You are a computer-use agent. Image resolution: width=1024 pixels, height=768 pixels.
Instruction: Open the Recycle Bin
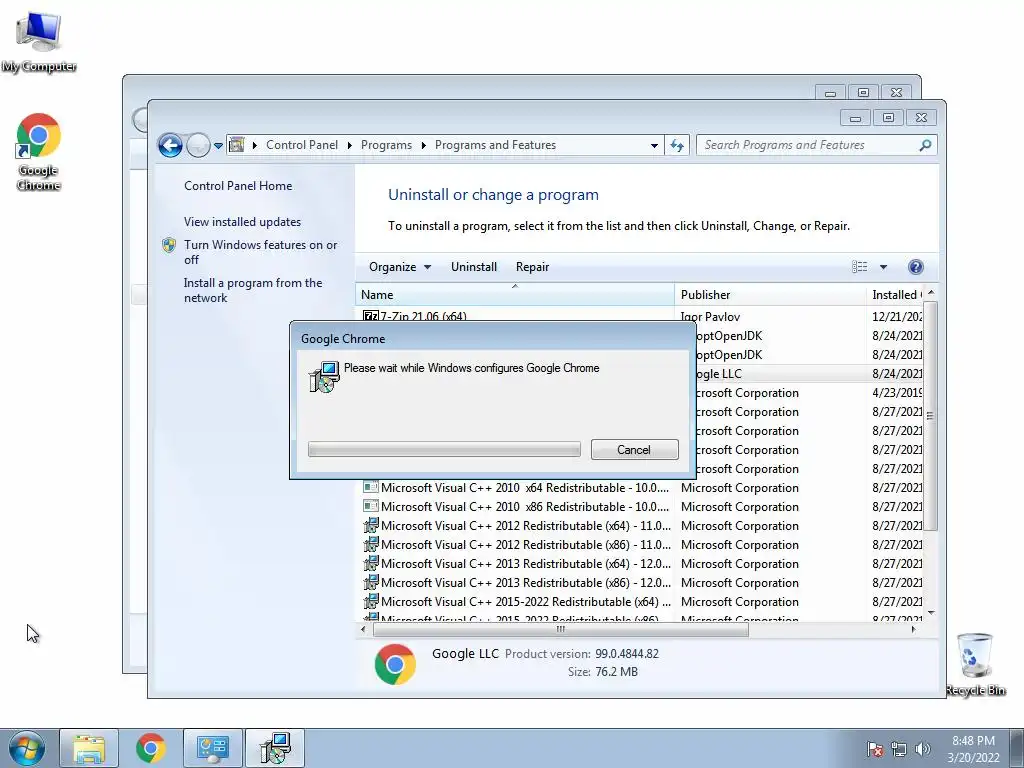(x=974, y=664)
